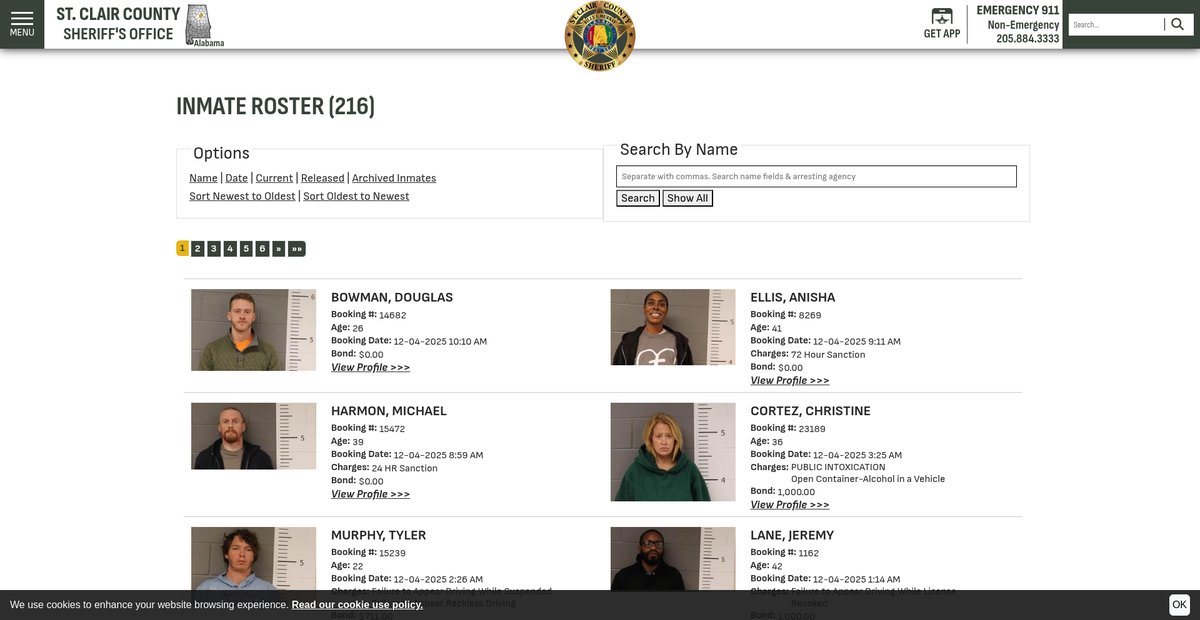Sort roster by Date link
This screenshot has width=1200, height=620.
coord(236,178)
